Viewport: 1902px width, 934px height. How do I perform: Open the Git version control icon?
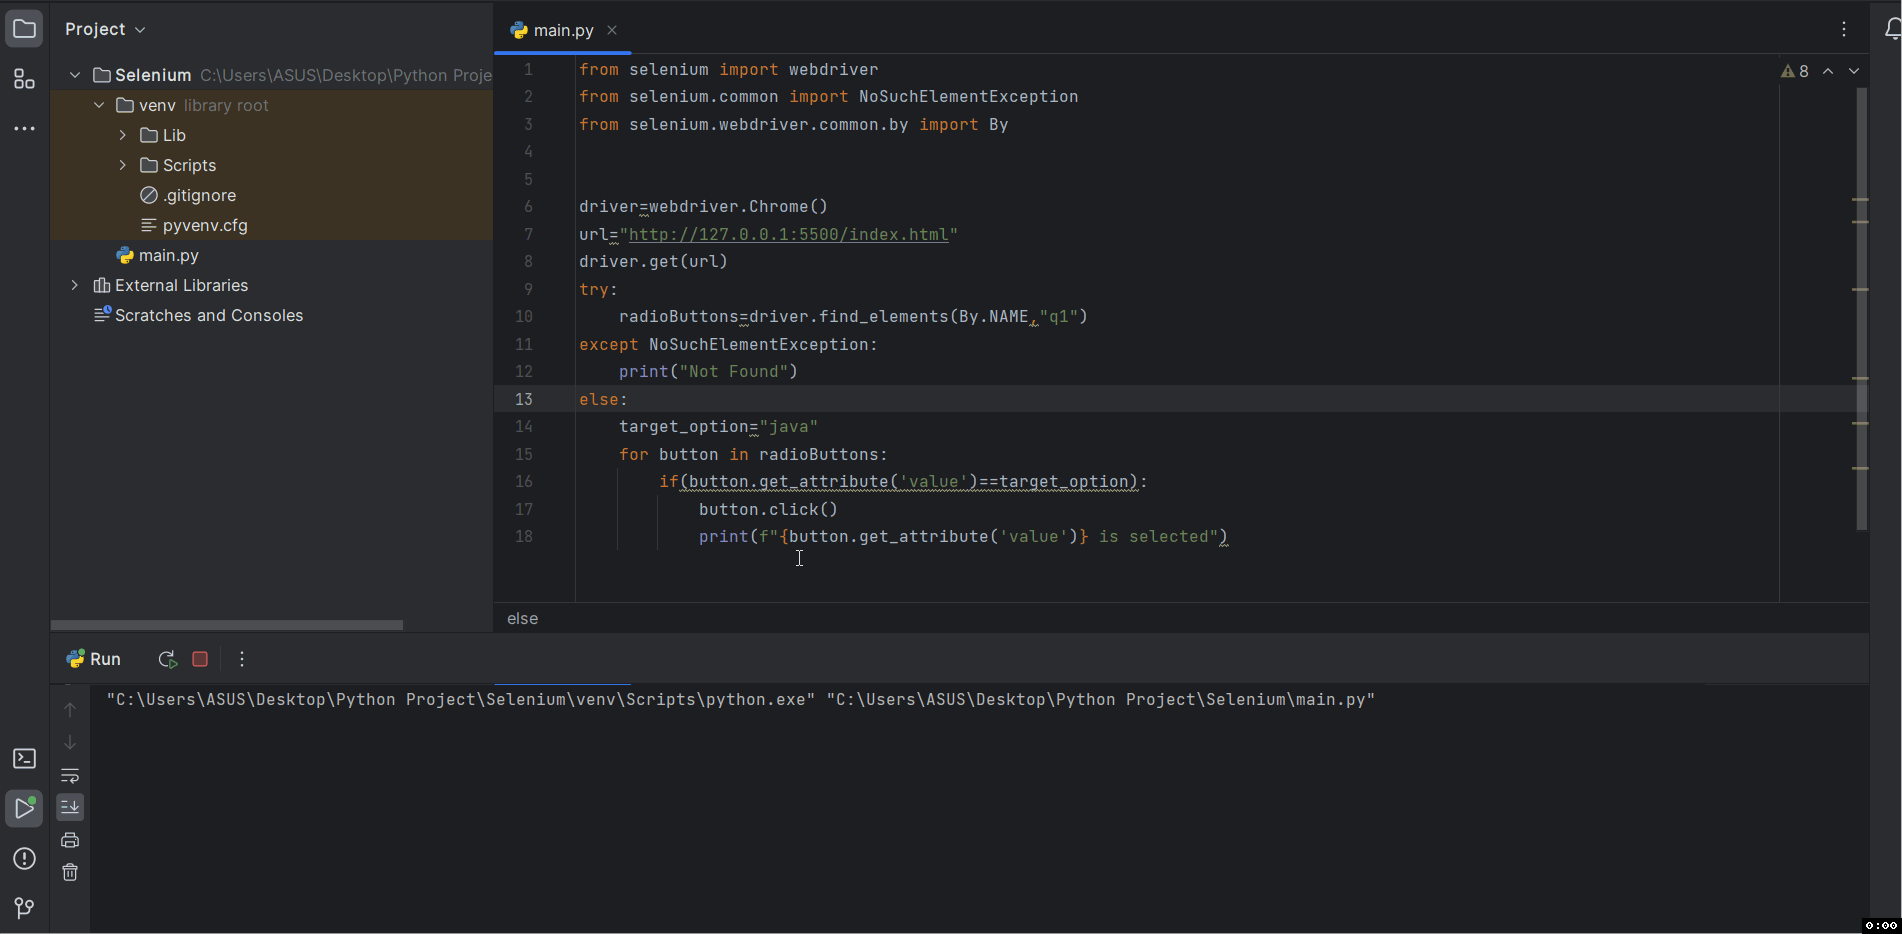click(x=24, y=908)
